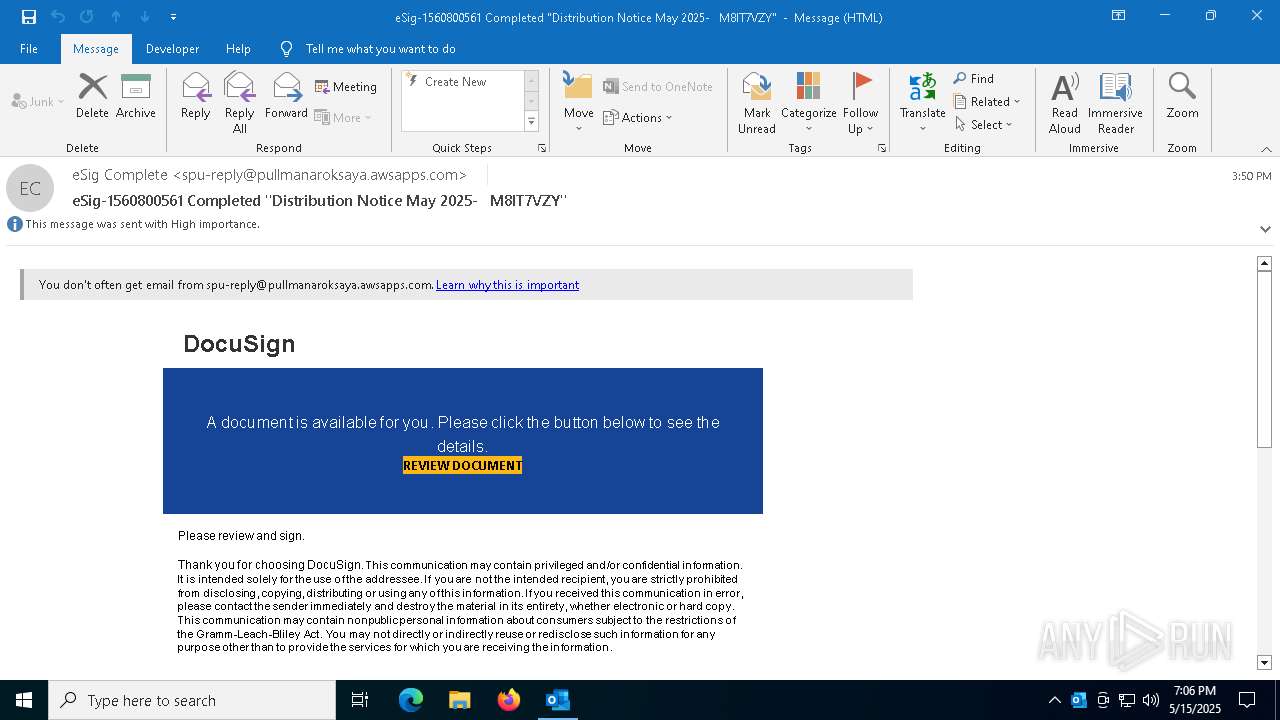Image resolution: width=1280 pixels, height=720 pixels.
Task: Click the Tell me what you want to do box
Action: tap(380, 49)
